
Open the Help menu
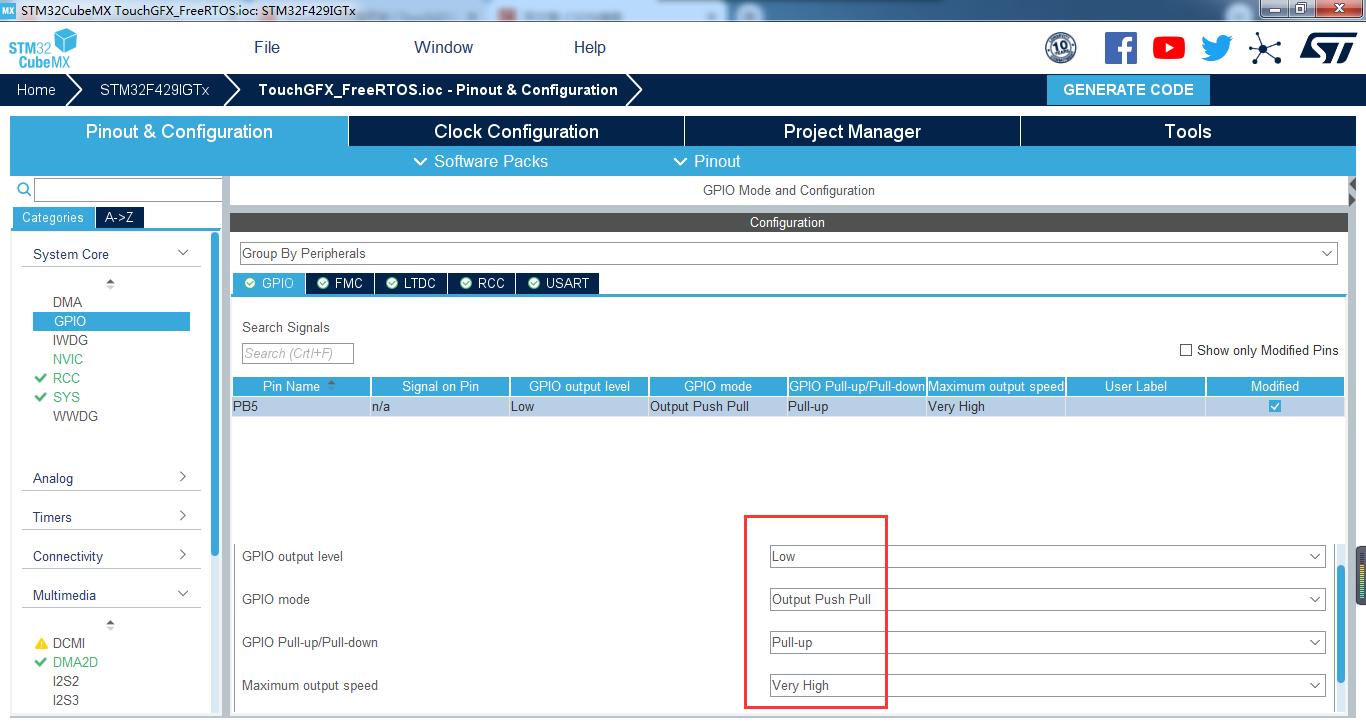tap(590, 47)
